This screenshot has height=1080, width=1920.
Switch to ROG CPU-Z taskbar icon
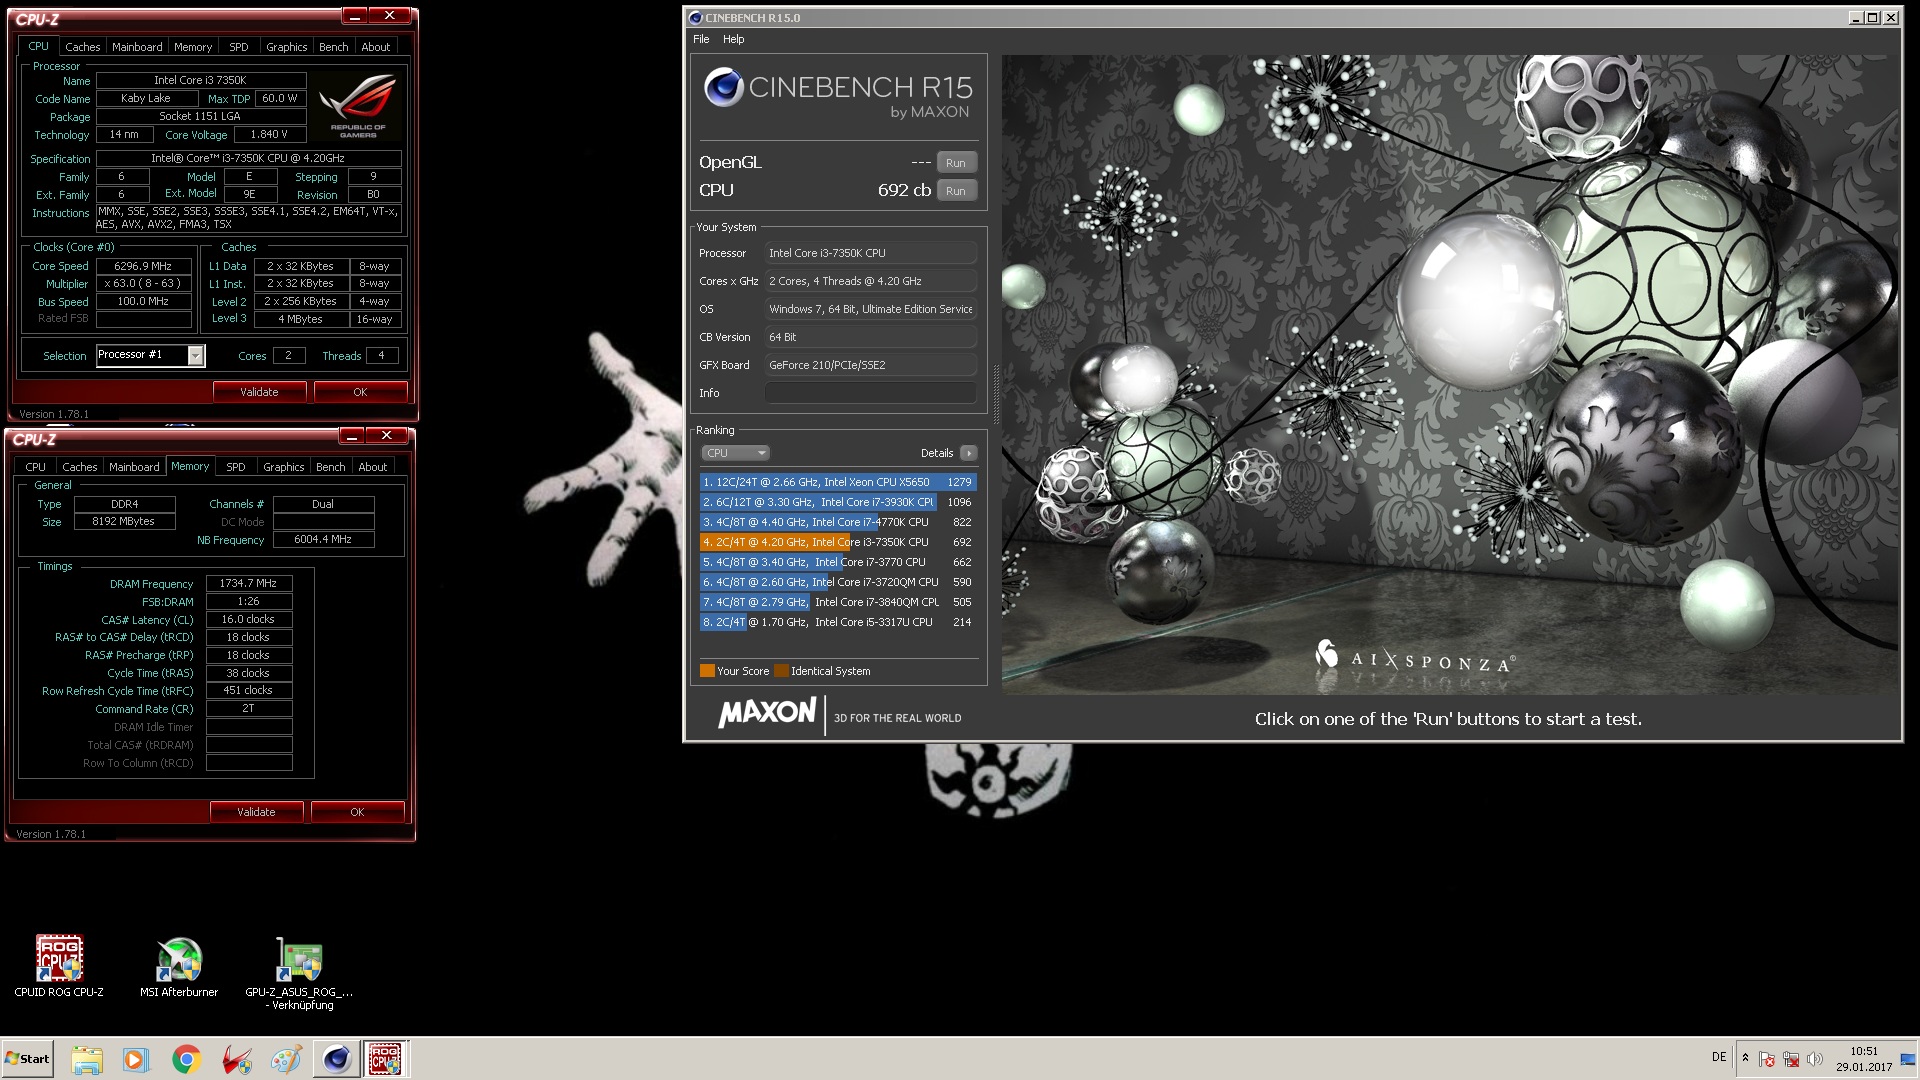tap(385, 1059)
